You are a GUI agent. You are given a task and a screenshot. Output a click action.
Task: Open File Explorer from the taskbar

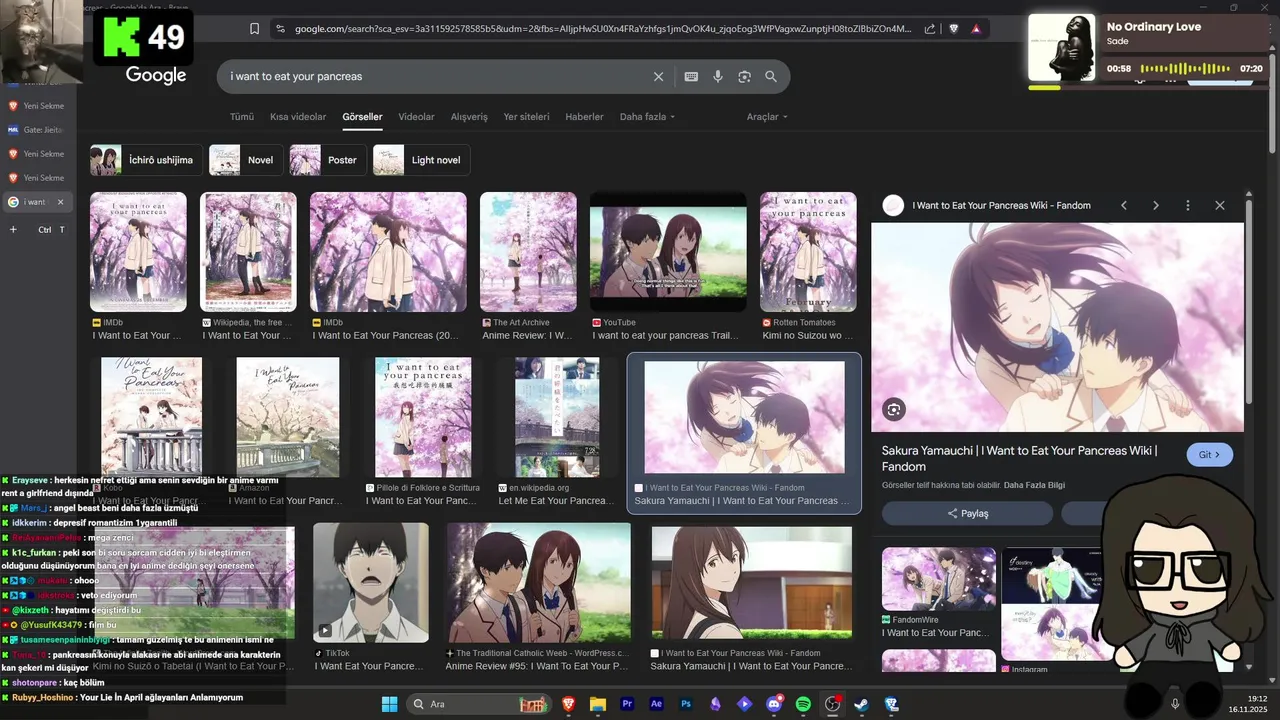coord(598,704)
